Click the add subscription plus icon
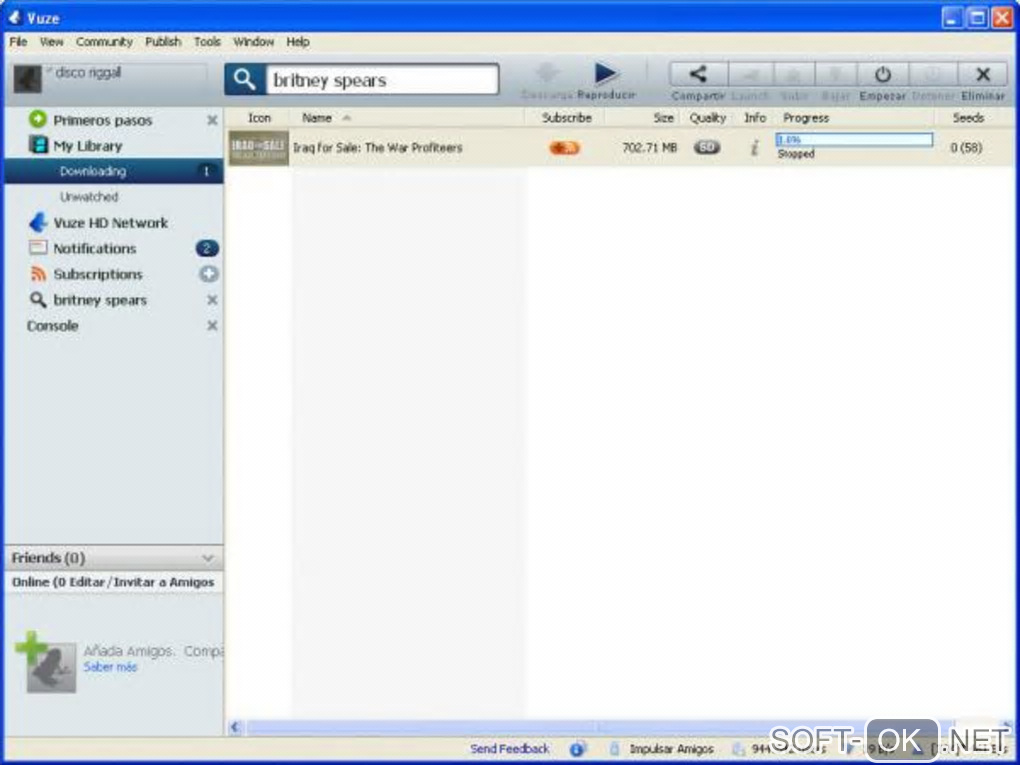This screenshot has width=1020, height=765. [208, 274]
